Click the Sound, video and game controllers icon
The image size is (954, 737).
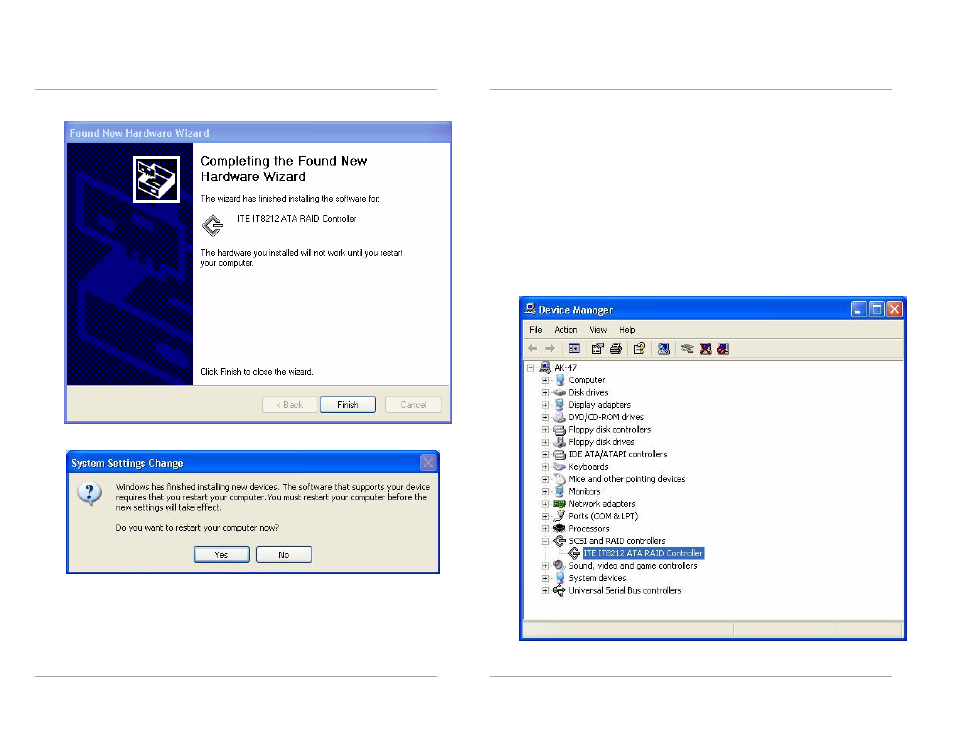point(559,565)
